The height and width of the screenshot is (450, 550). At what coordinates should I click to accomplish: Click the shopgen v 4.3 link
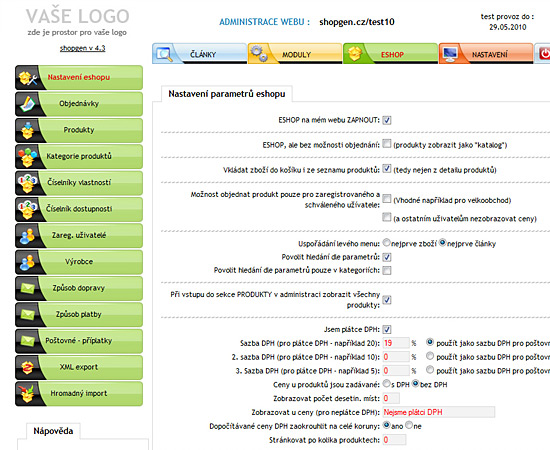82,48
